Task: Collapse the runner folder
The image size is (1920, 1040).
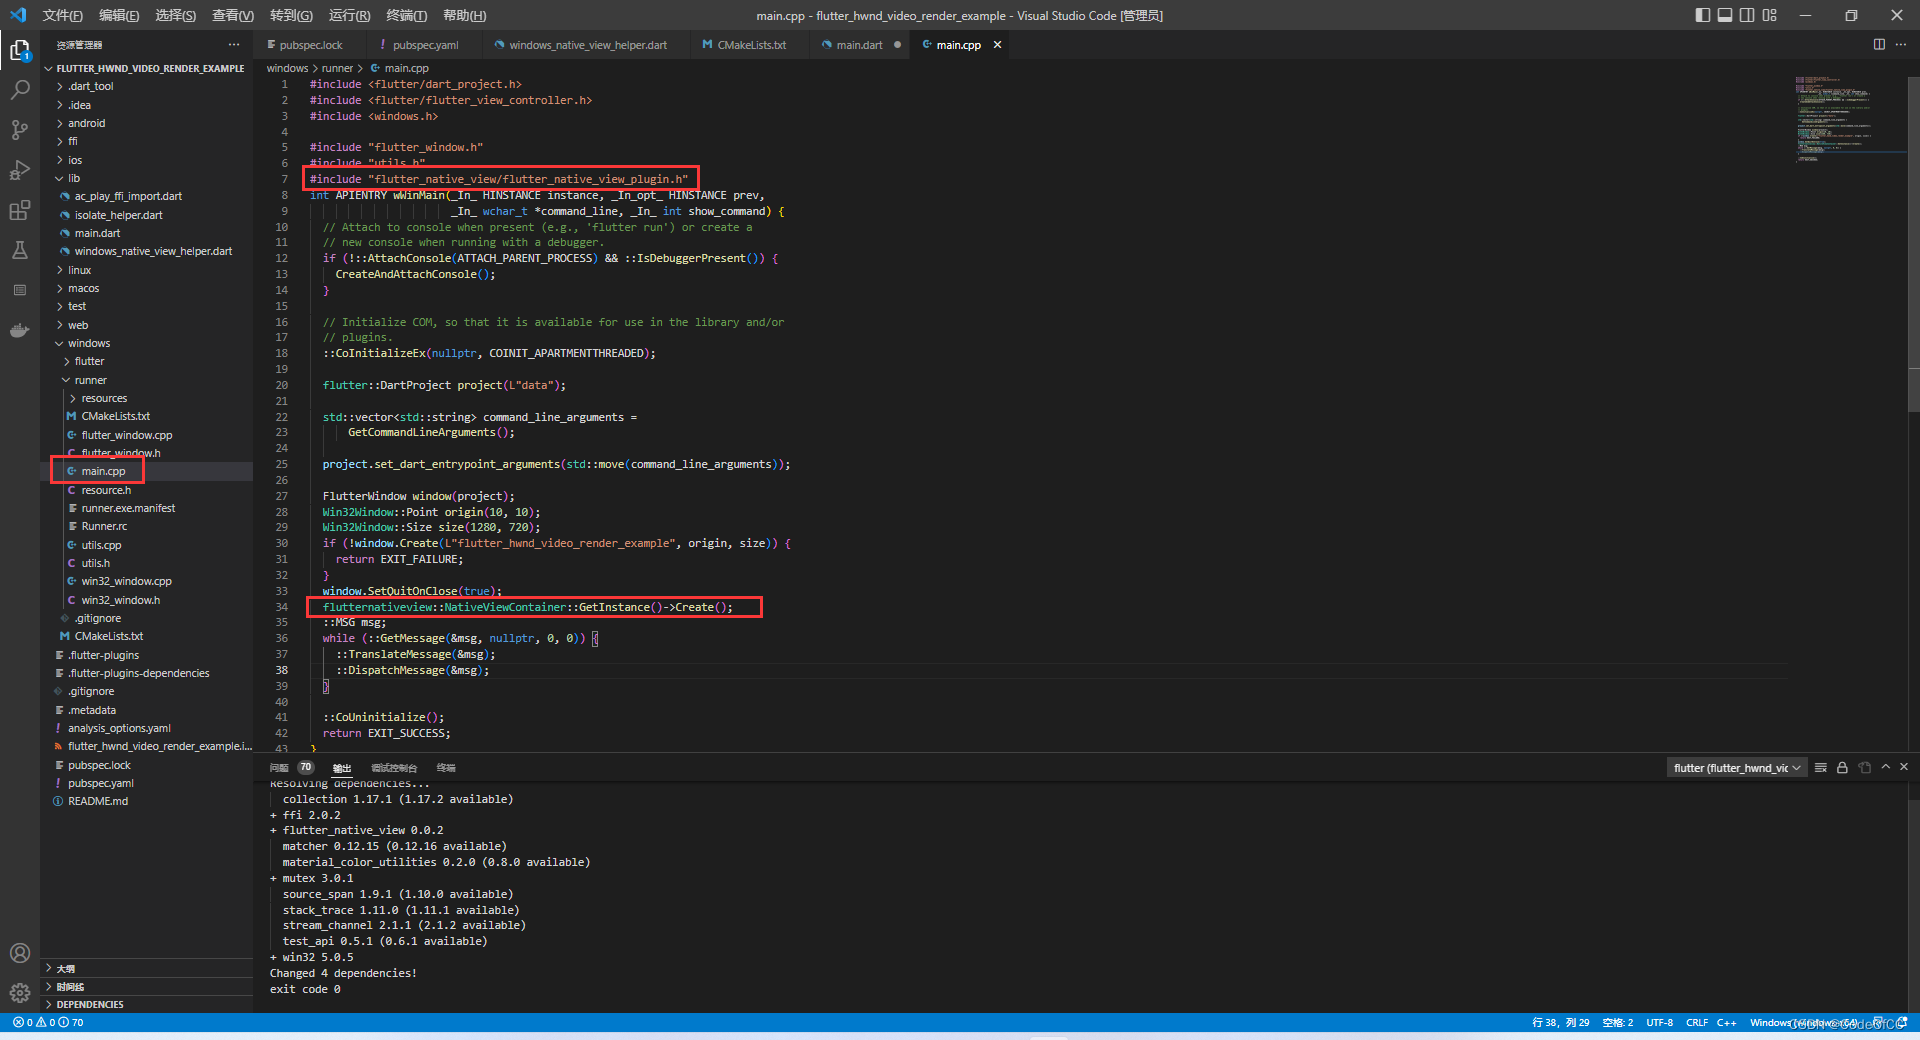Action: pyautogui.click(x=90, y=380)
